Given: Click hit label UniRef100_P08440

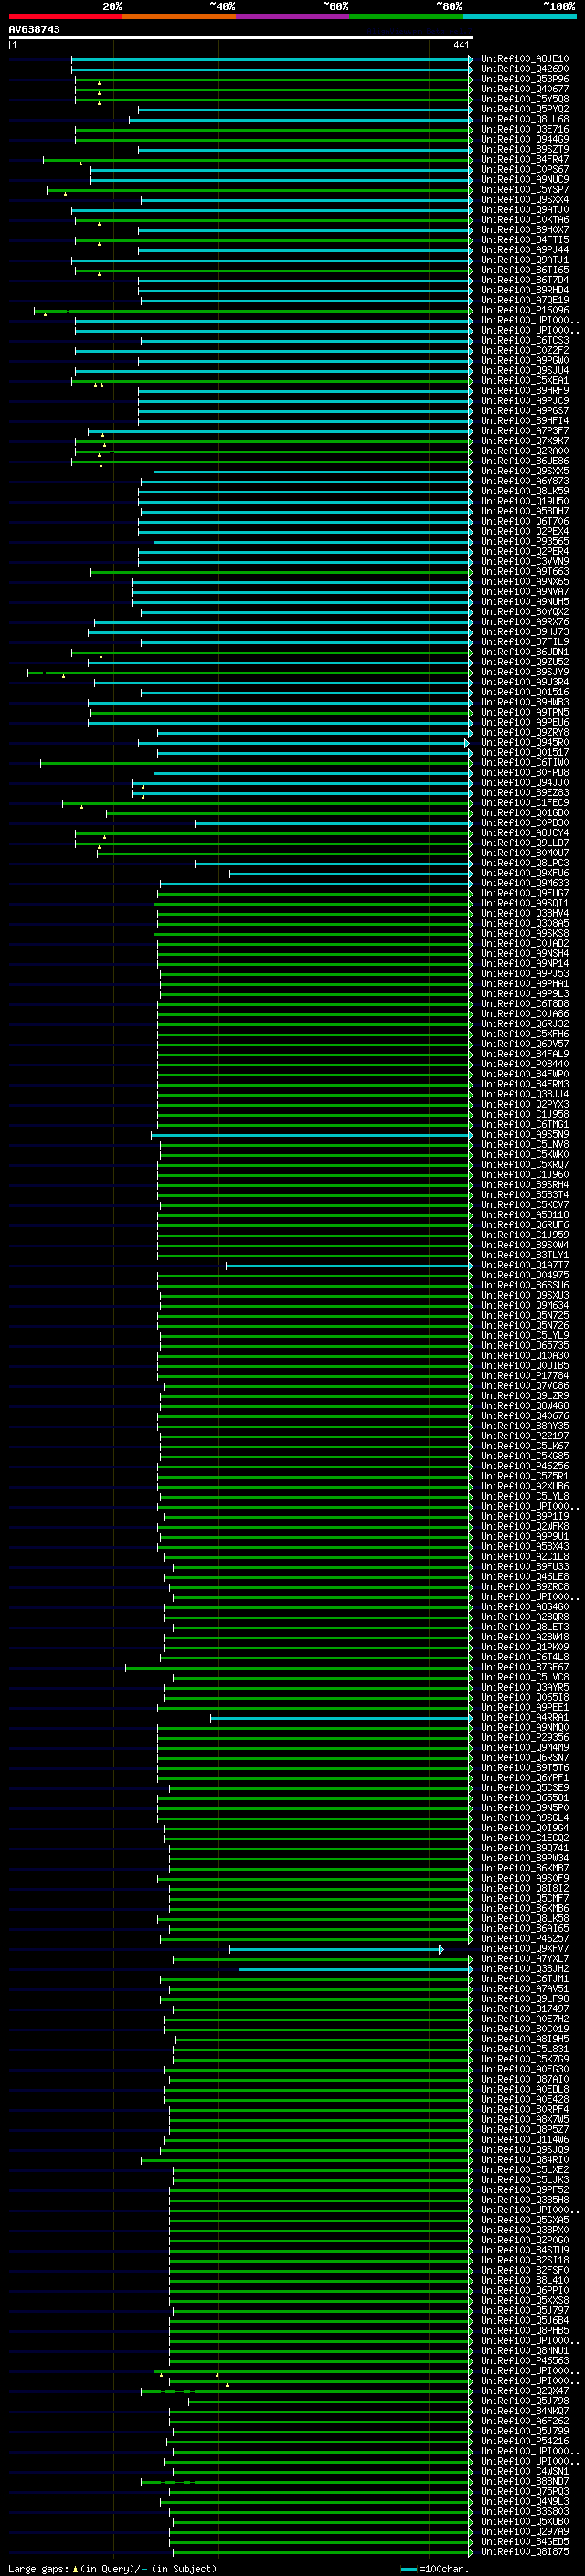Looking at the screenshot, I should [x=525, y=1064].
